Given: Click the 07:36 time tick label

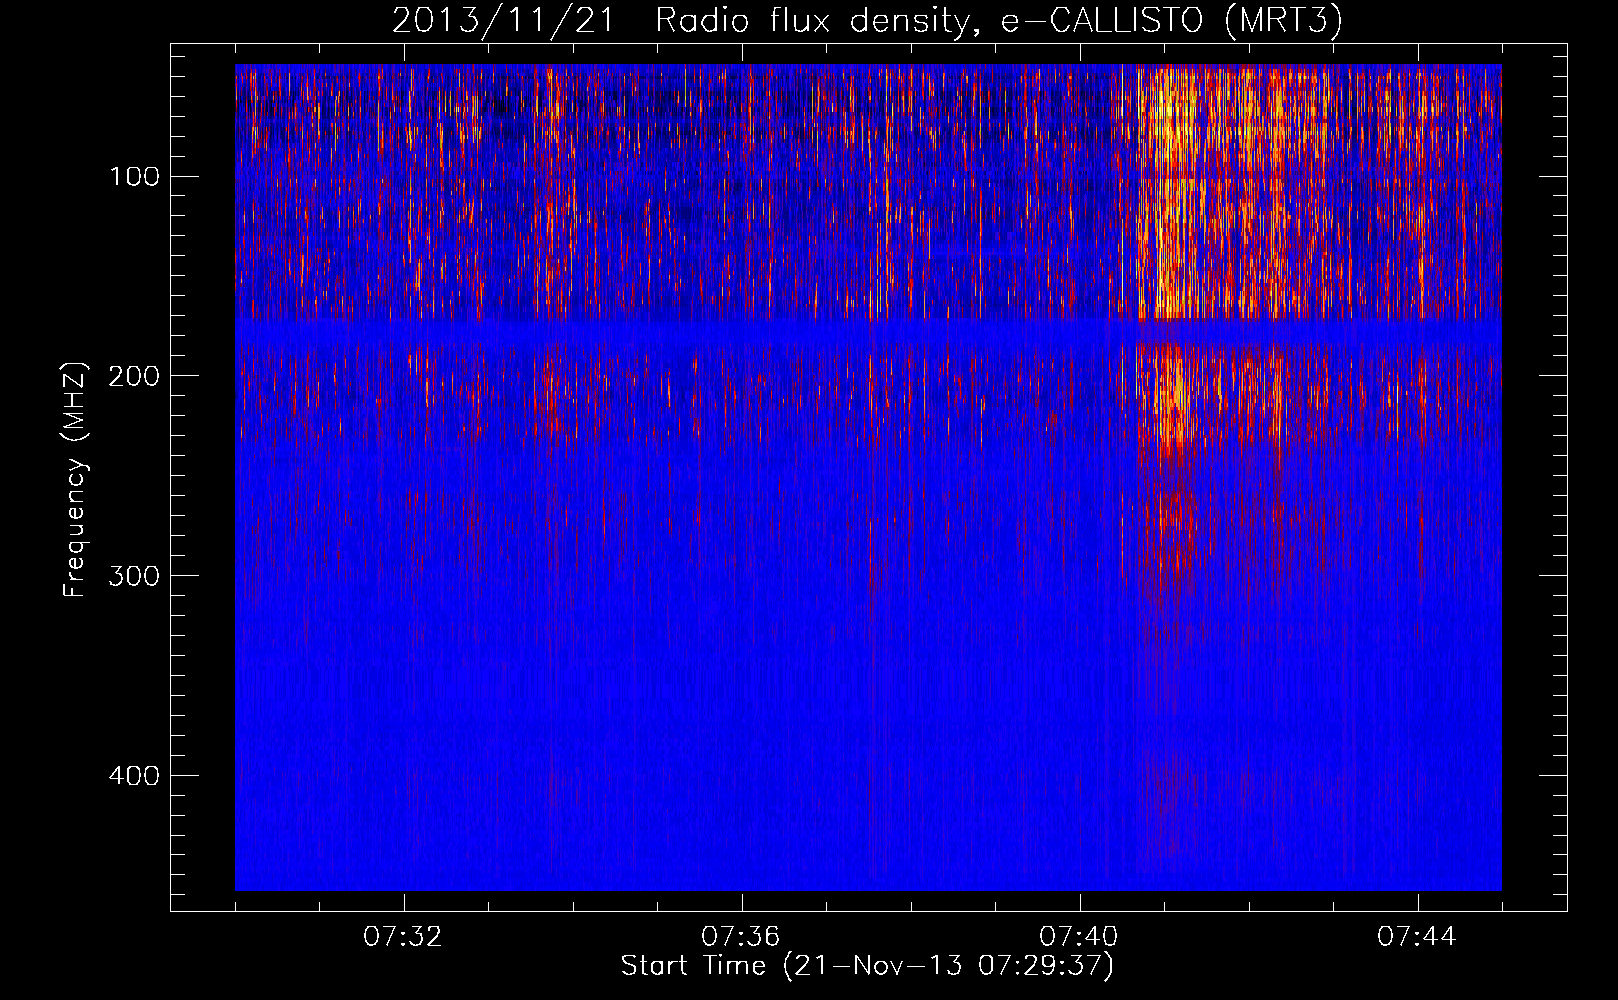Looking at the screenshot, I should [741, 937].
